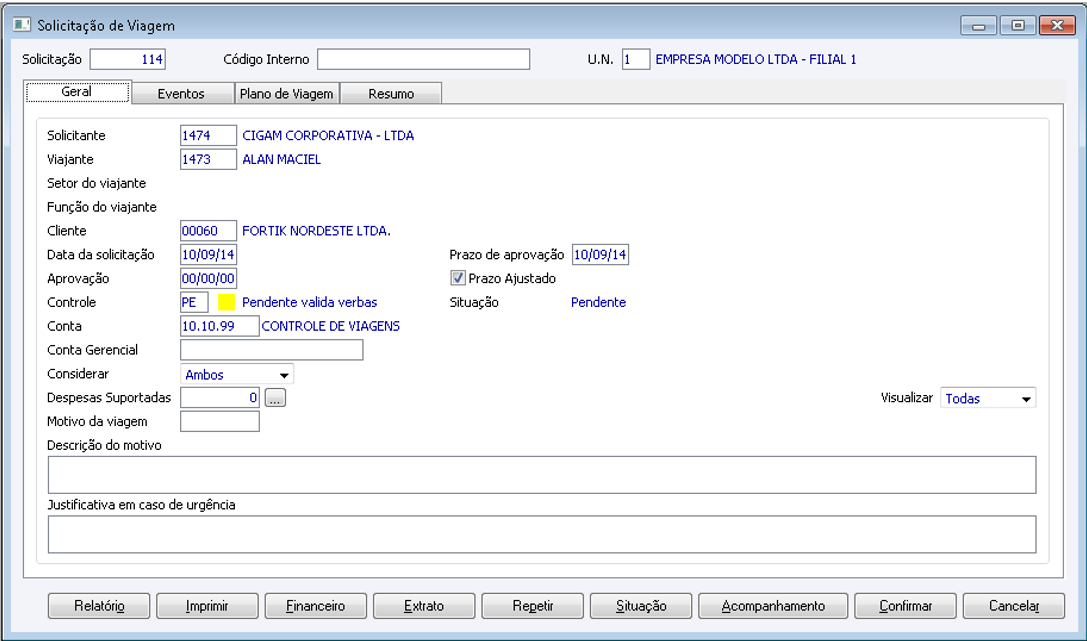Click the Setor do viajante label
1087x641 pixels.
click(x=96, y=184)
